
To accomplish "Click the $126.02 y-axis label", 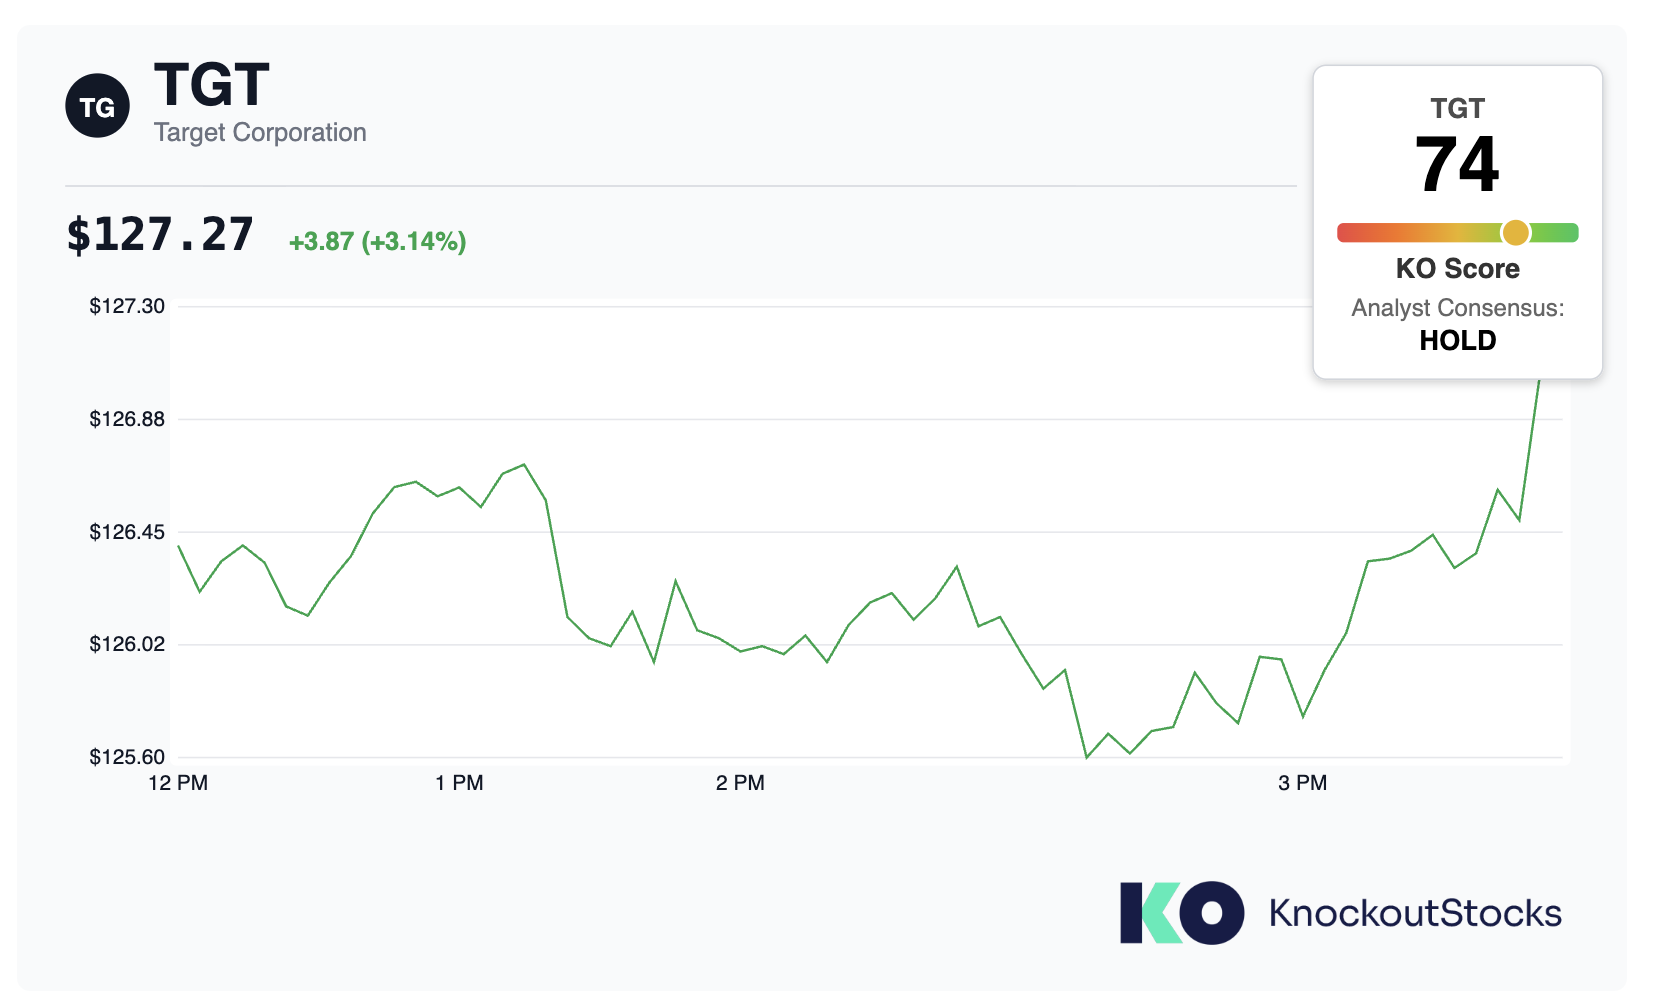I will [x=127, y=644].
